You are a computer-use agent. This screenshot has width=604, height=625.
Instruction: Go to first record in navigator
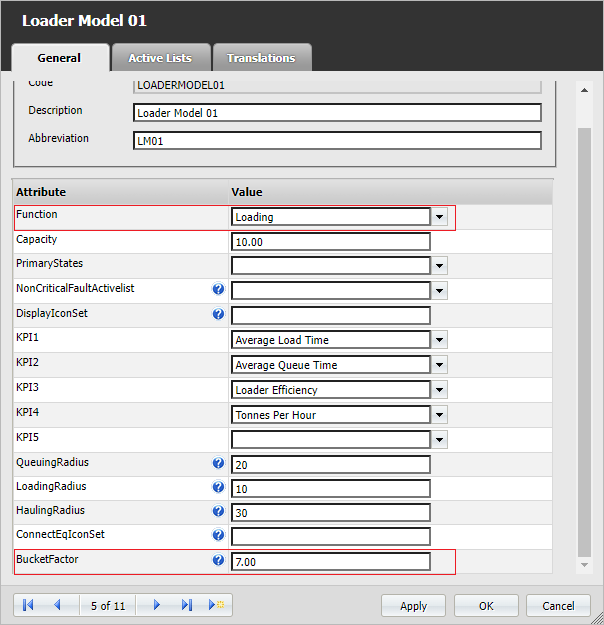coord(28,605)
